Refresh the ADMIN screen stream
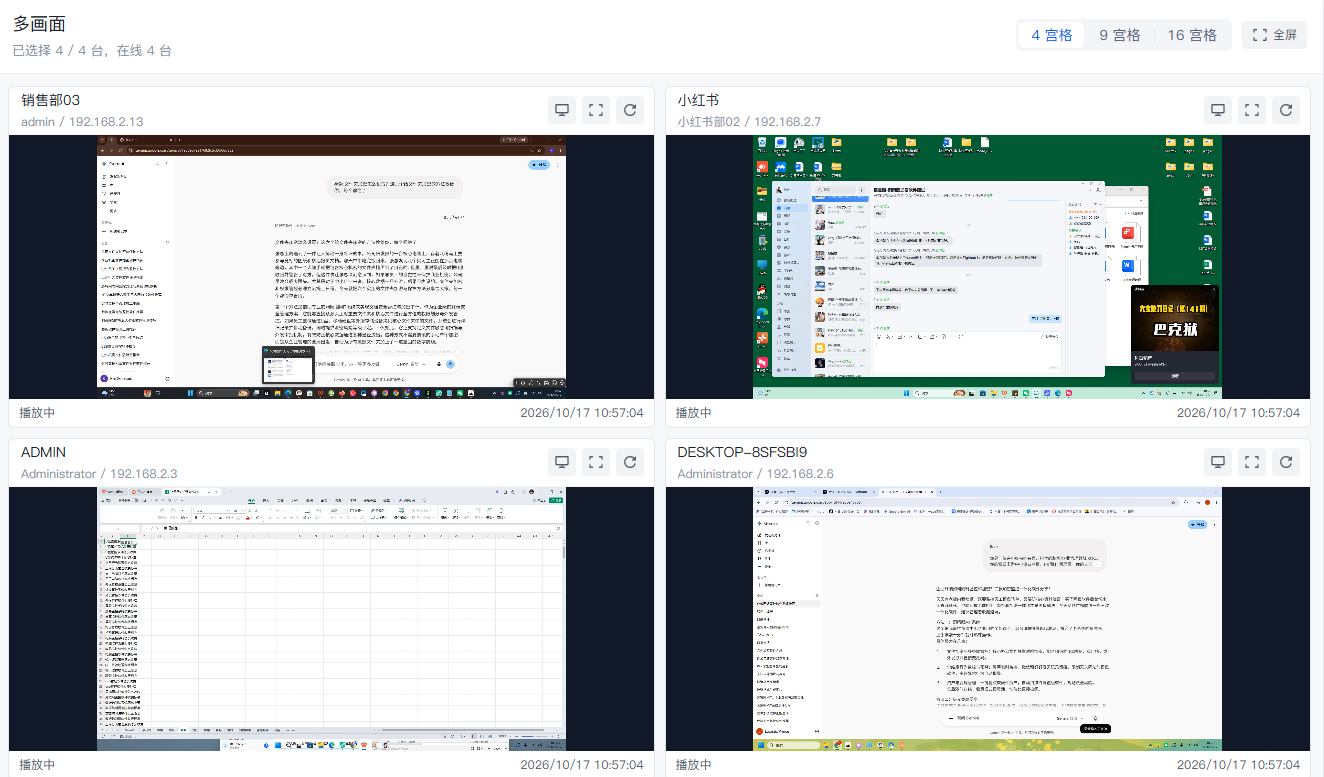The image size is (1324, 777). (630, 462)
